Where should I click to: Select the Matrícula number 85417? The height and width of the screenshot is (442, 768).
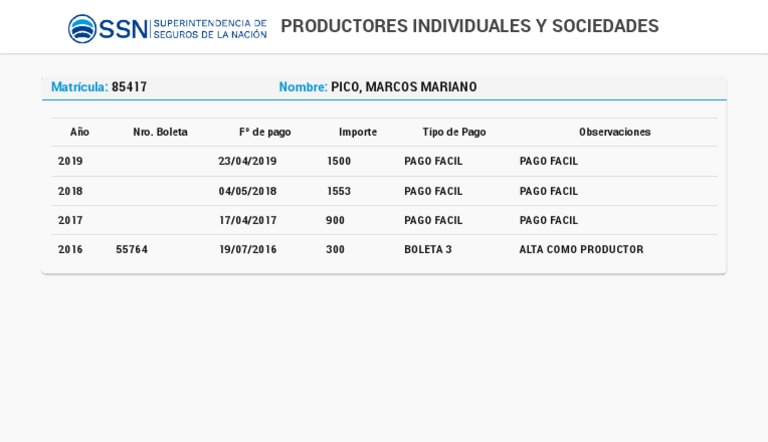pyautogui.click(x=129, y=87)
